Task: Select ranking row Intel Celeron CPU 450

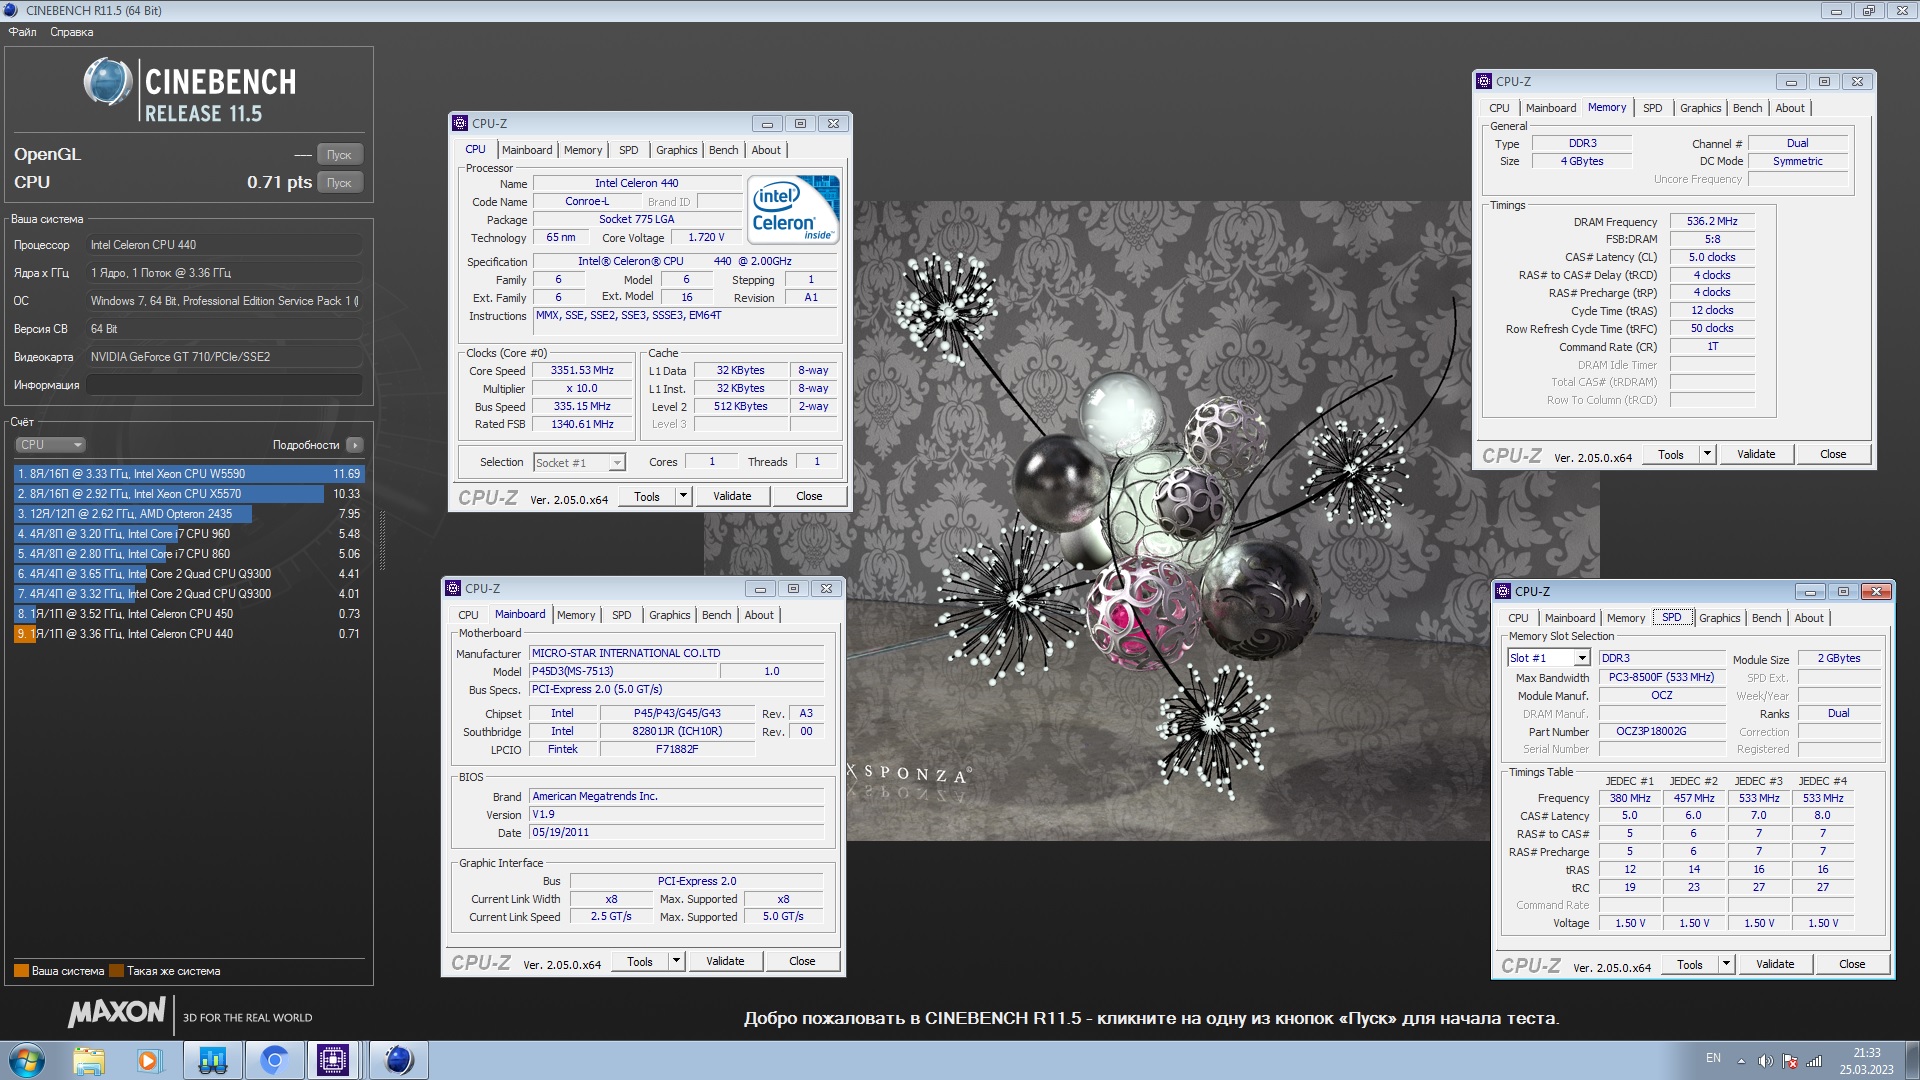Action: [189, 614]
